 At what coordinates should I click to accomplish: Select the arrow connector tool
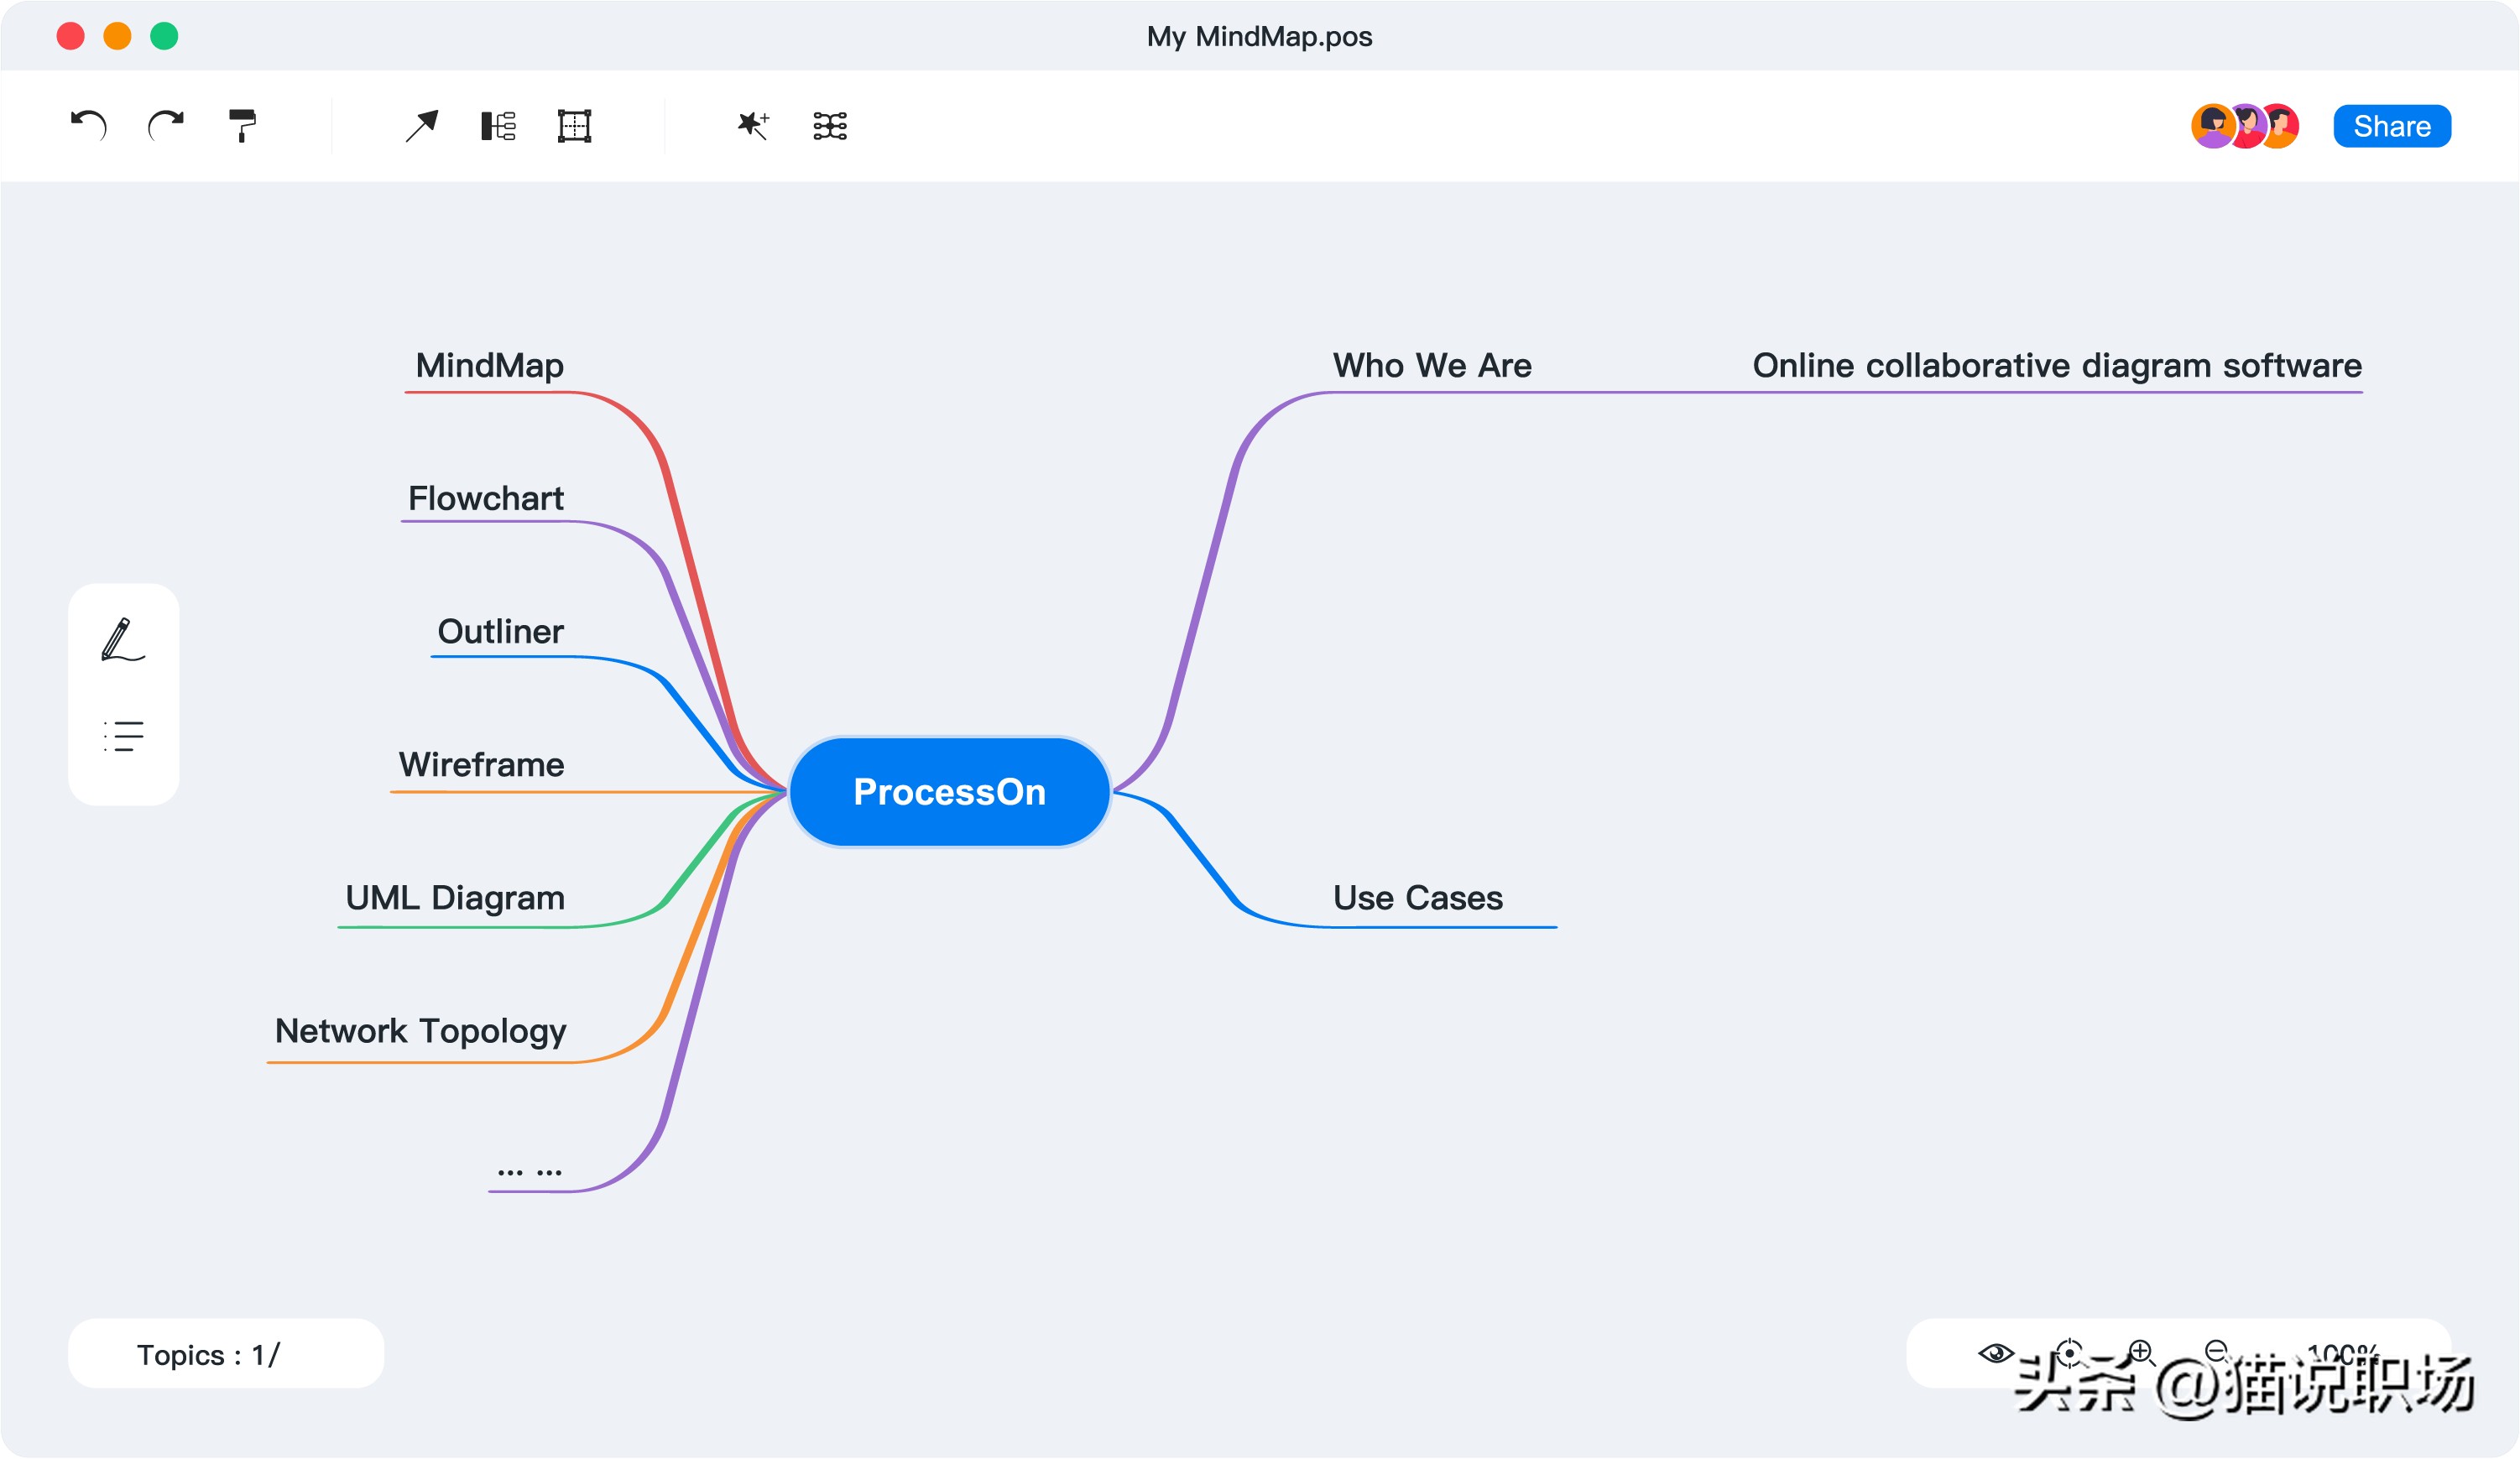[x=421, y=126]
